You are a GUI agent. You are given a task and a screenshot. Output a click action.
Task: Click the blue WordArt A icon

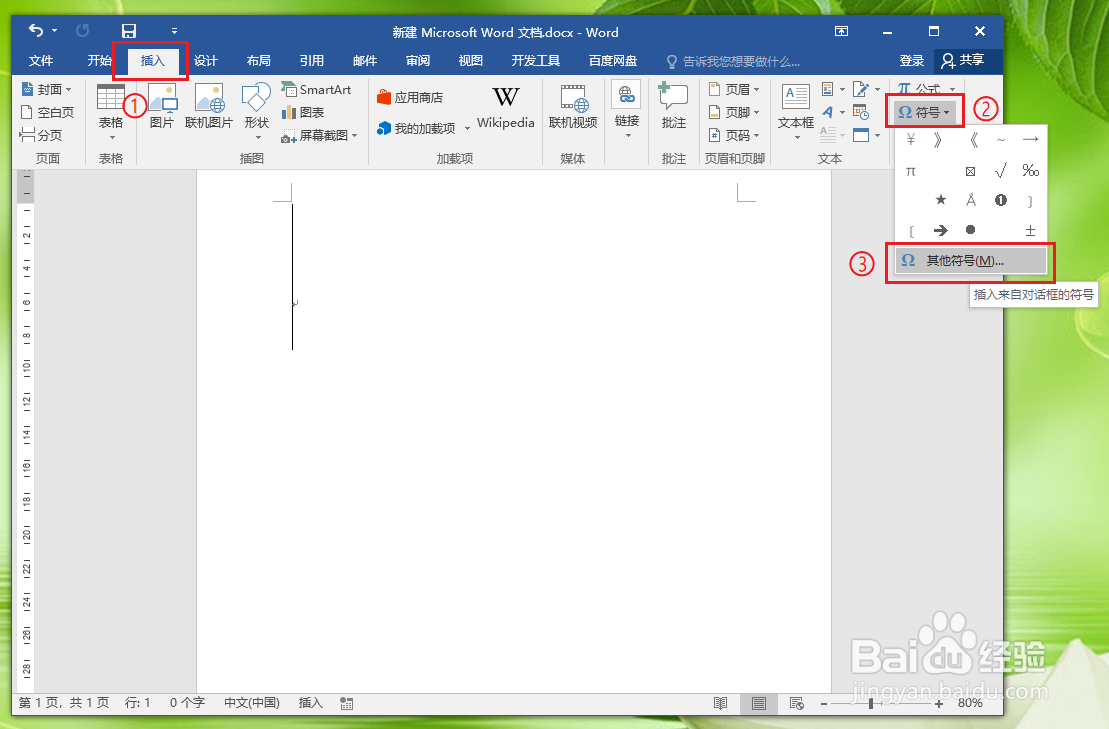[x=828, y=112]
